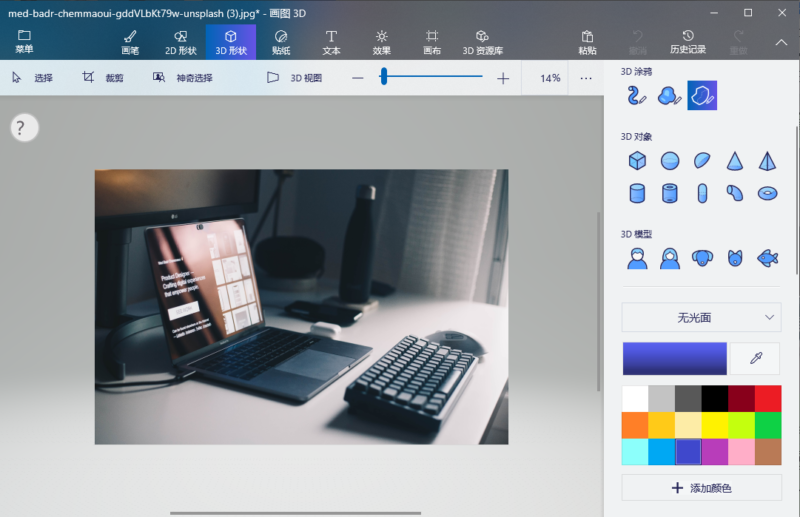800x517 pixels.
Task: Choose the indigo blue color swatch
Action: tap(688, 452)
